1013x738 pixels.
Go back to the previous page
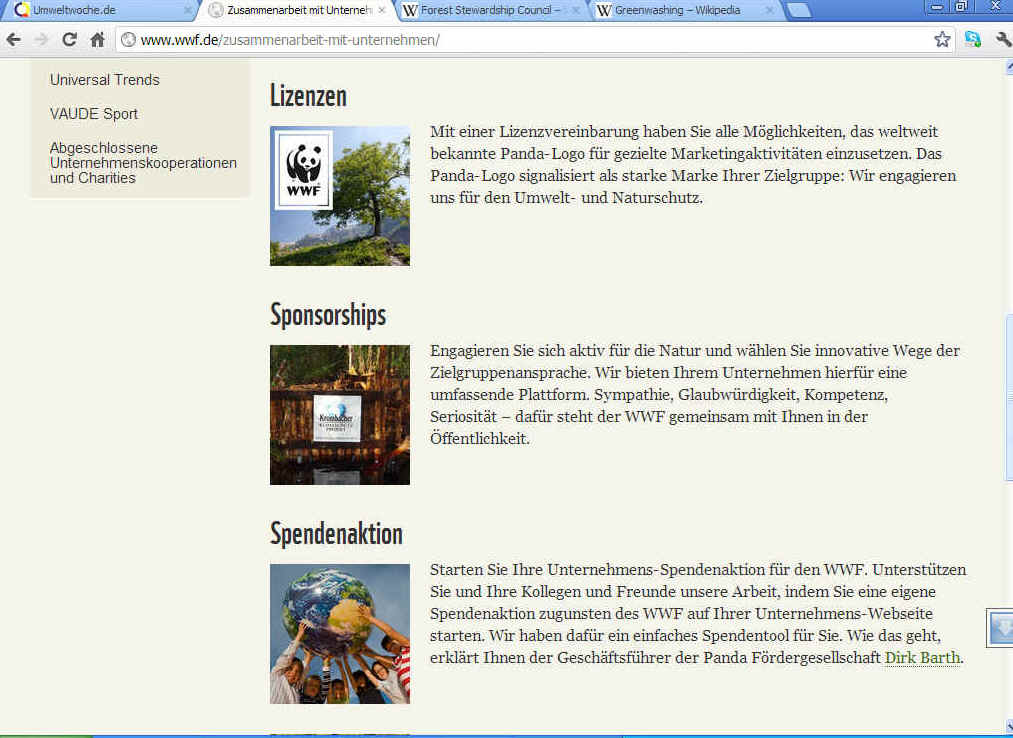[x=14, y=40]
